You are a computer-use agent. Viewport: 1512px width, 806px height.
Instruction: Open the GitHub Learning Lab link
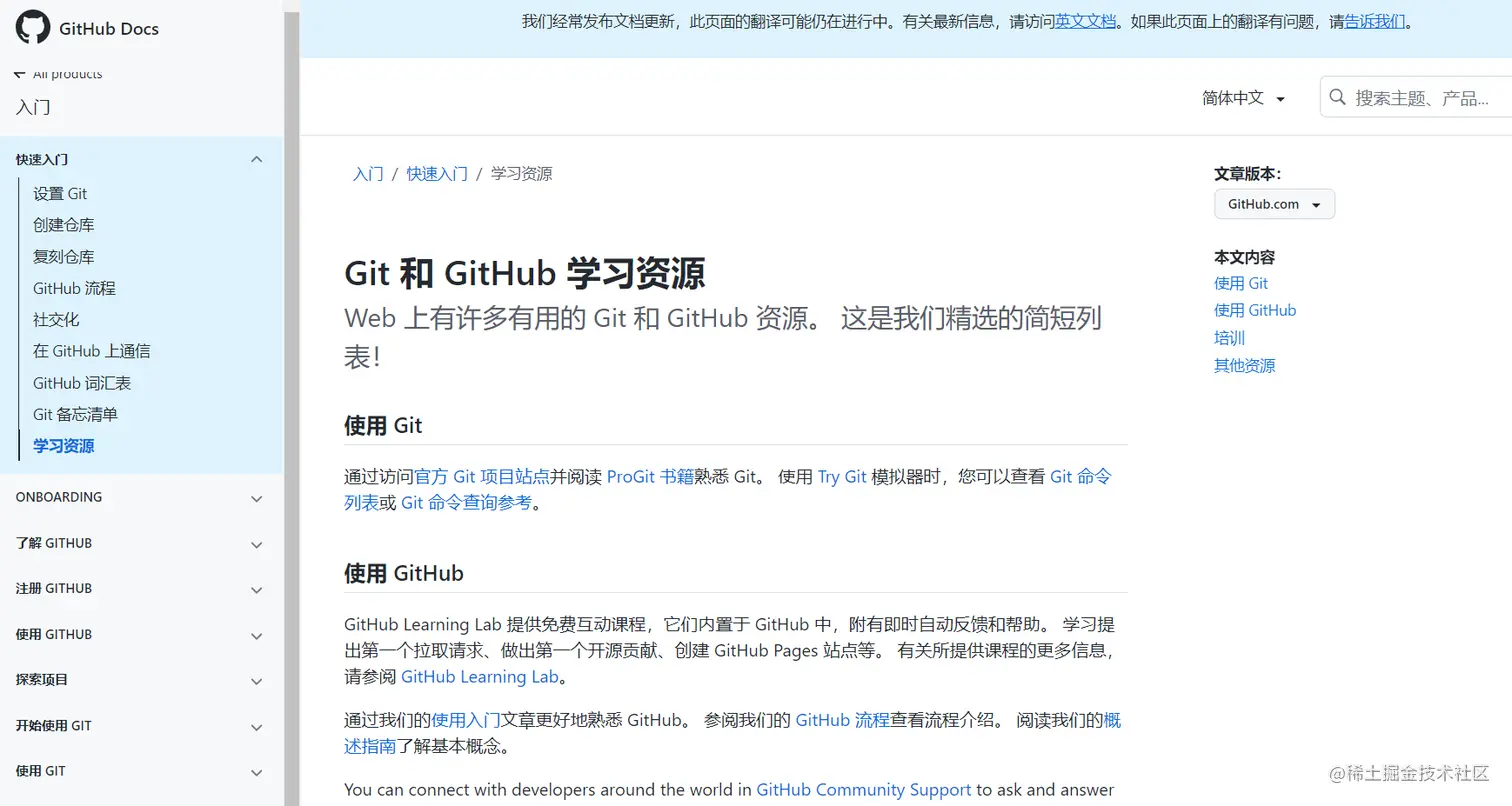click(x=479, y=676)
